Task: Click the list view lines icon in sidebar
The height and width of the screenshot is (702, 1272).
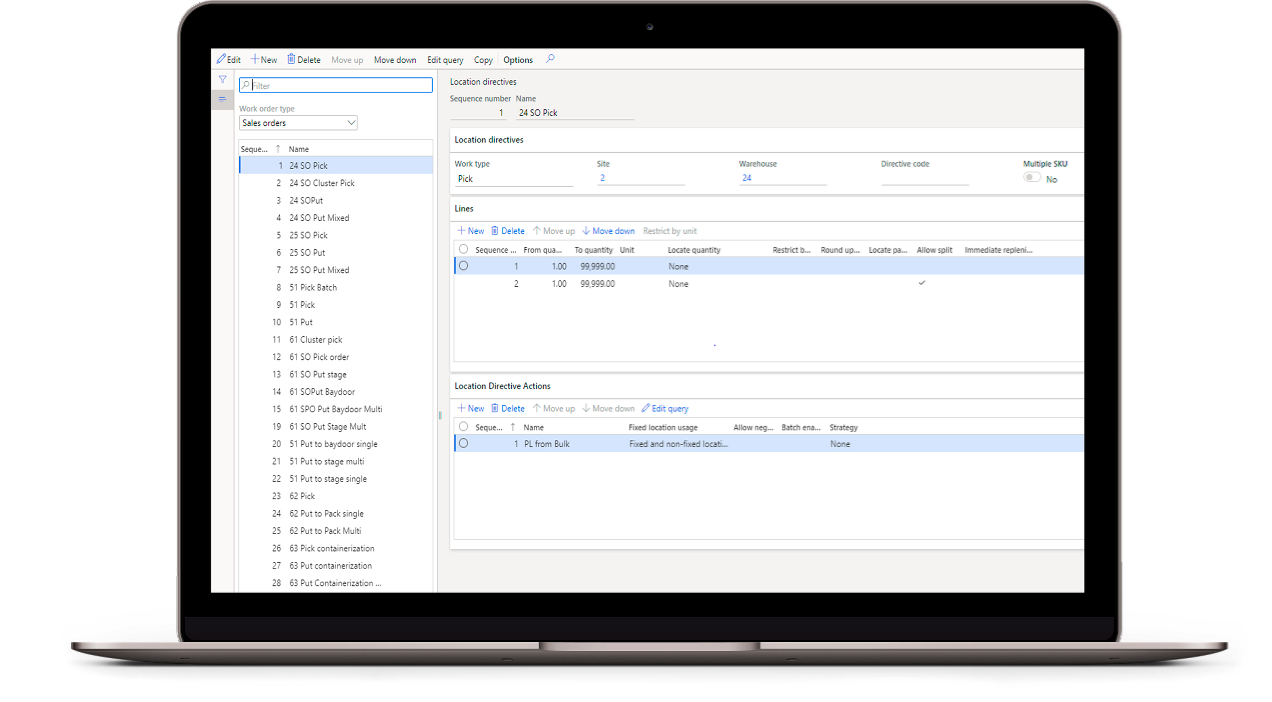Action: coord(223,99)
